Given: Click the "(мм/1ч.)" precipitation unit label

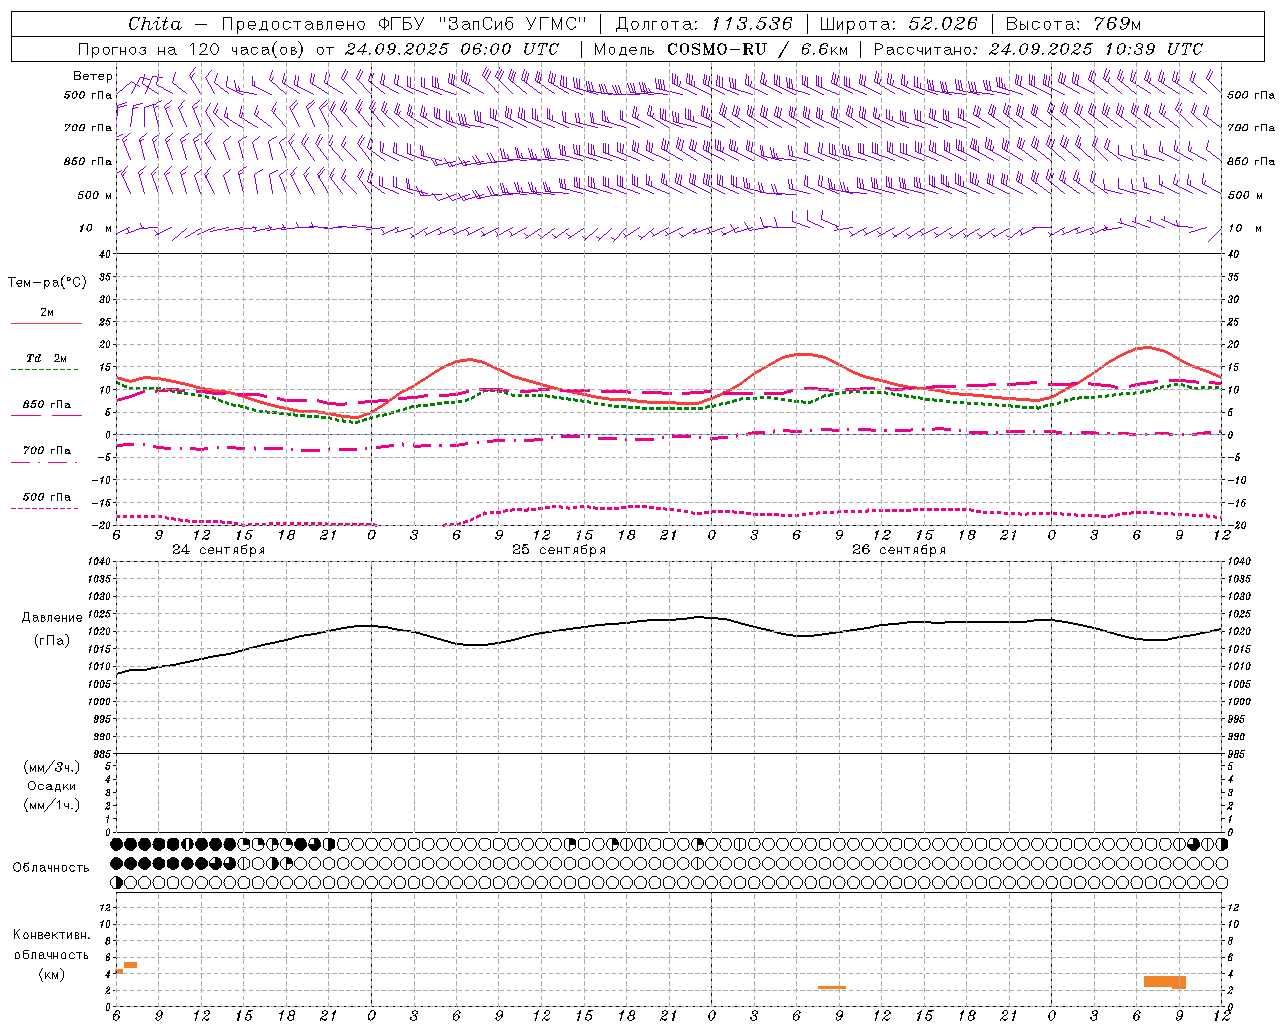Looking at the screenshot, I should [52, 805].
